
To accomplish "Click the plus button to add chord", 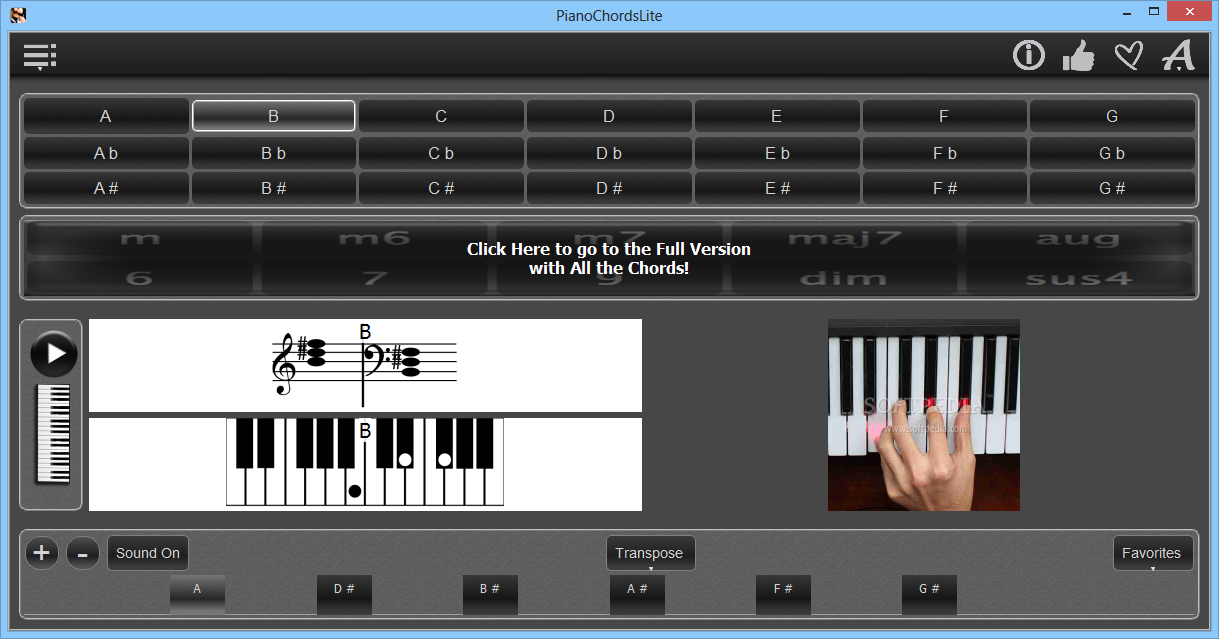I will pyautogui.click(x=41, y=552).
